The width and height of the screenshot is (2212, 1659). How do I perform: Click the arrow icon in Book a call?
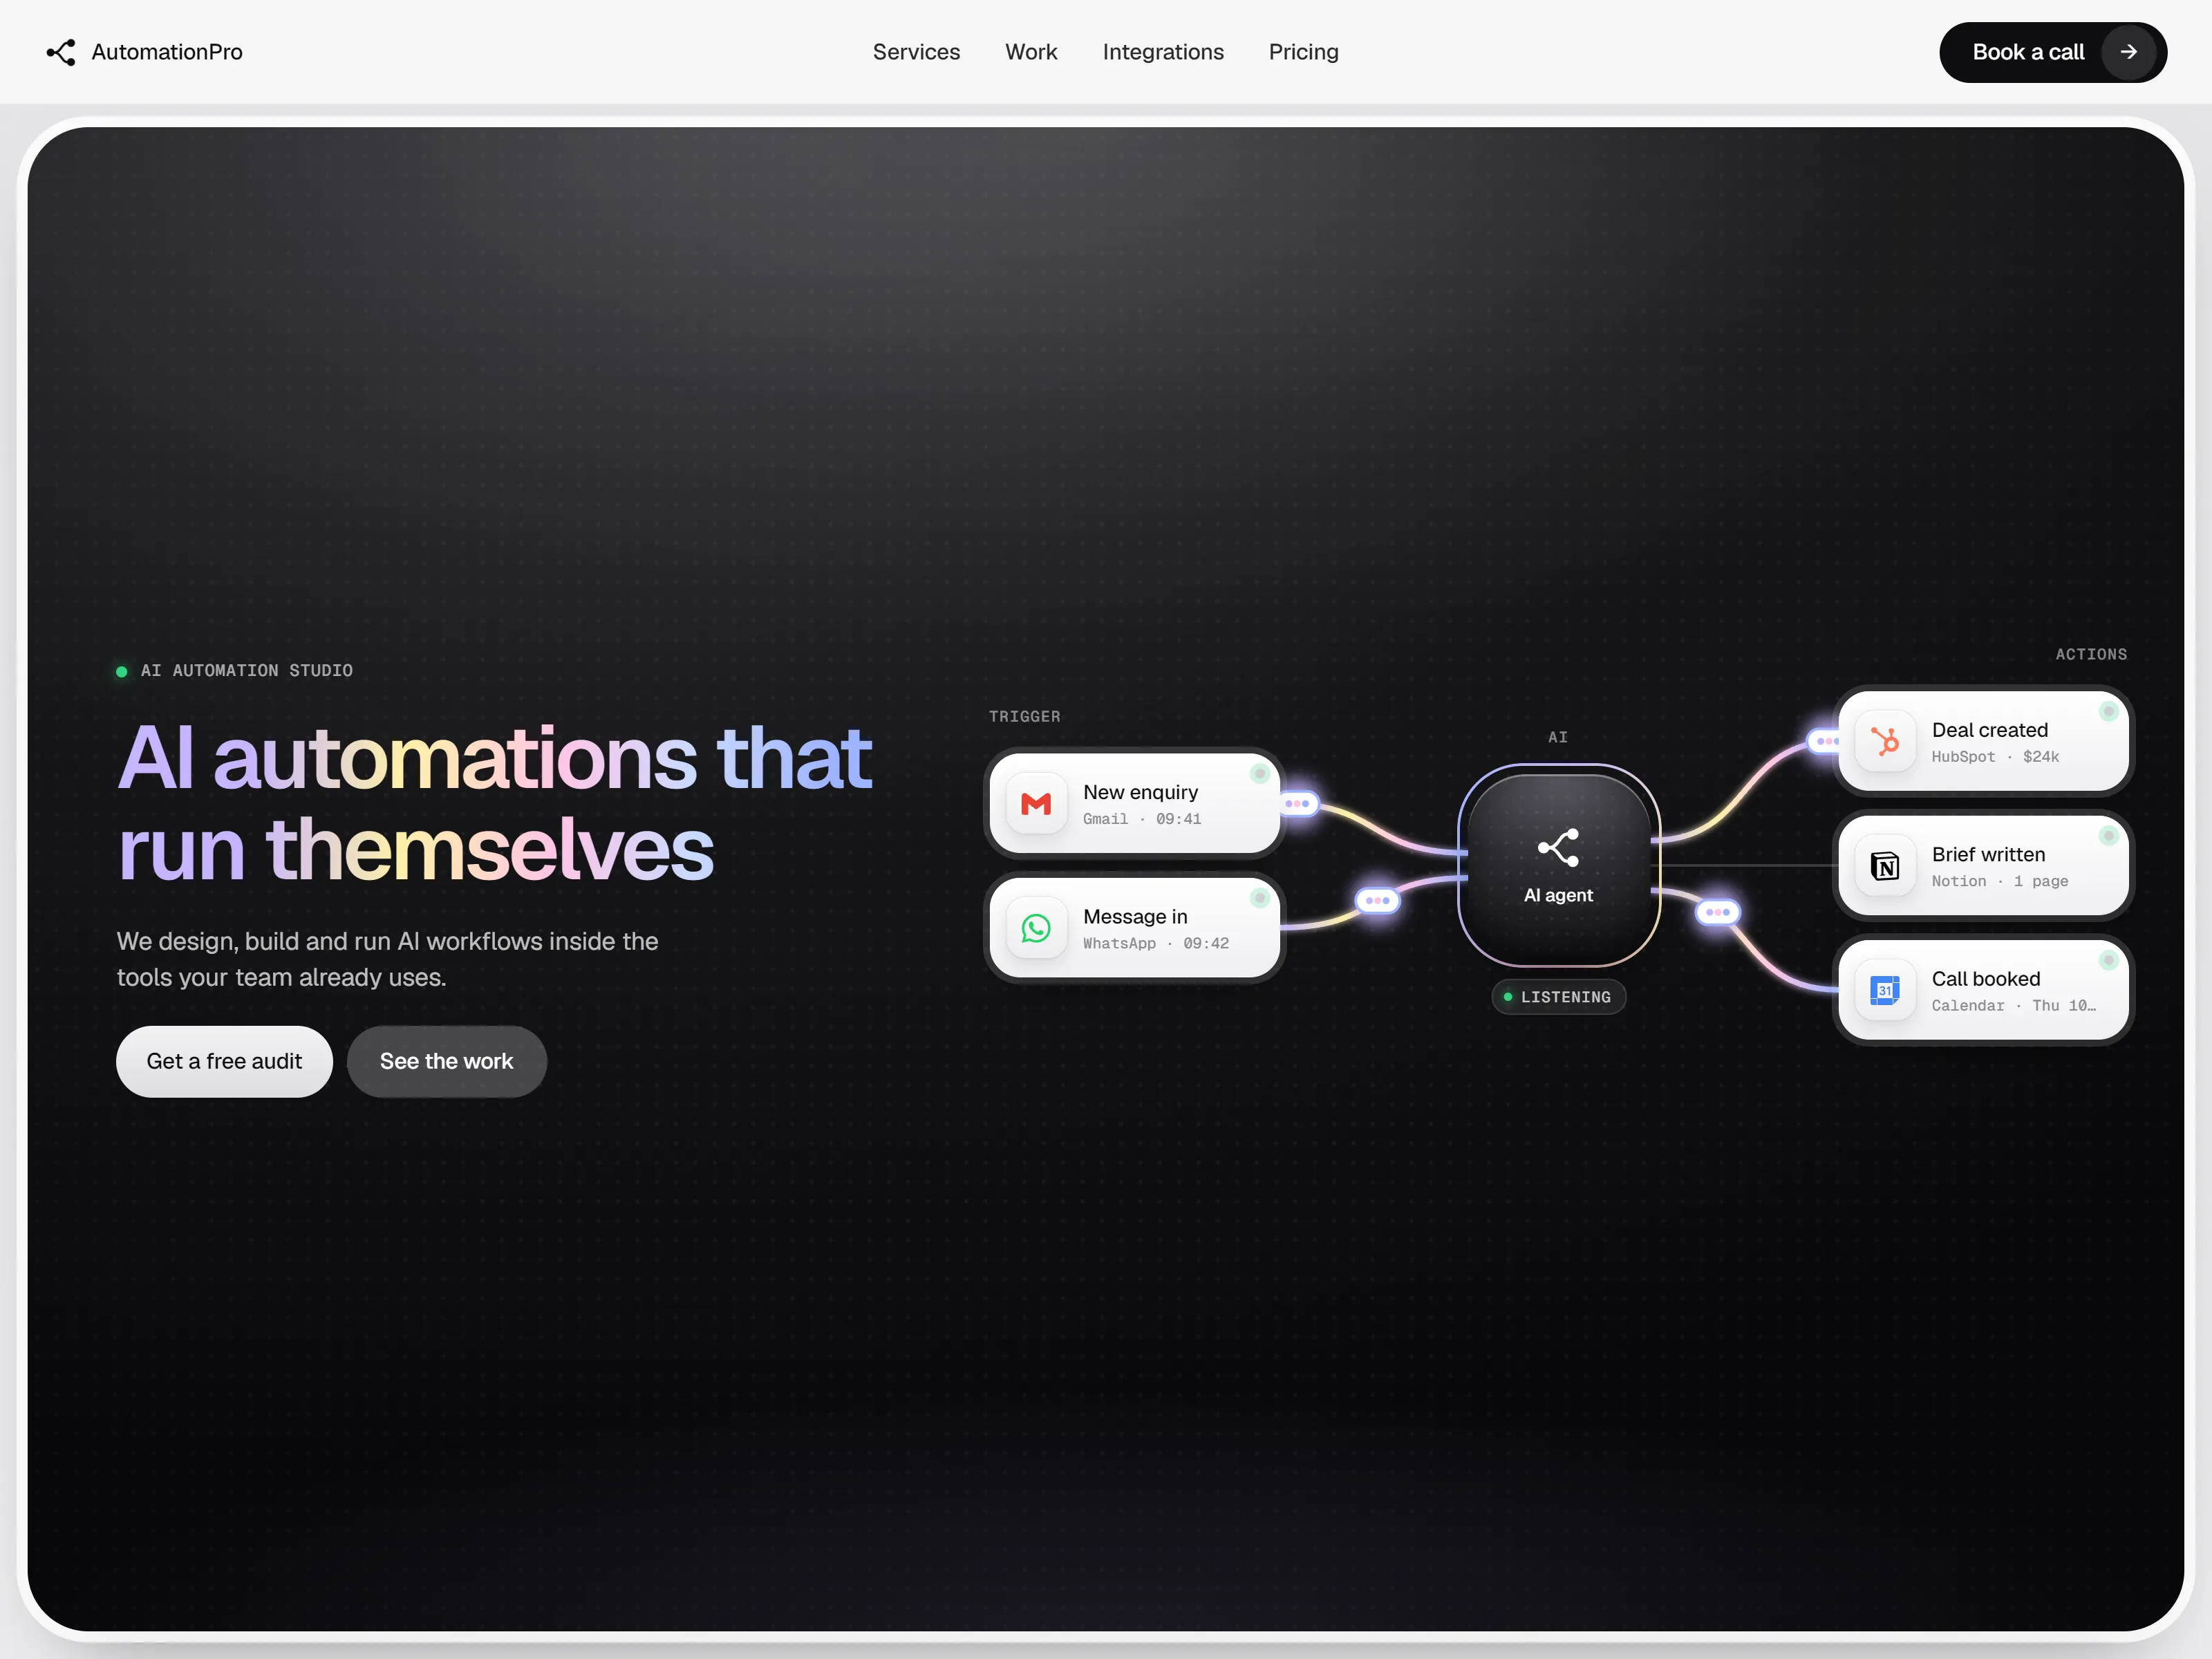pyautogui.click(x=2129, y=52)
